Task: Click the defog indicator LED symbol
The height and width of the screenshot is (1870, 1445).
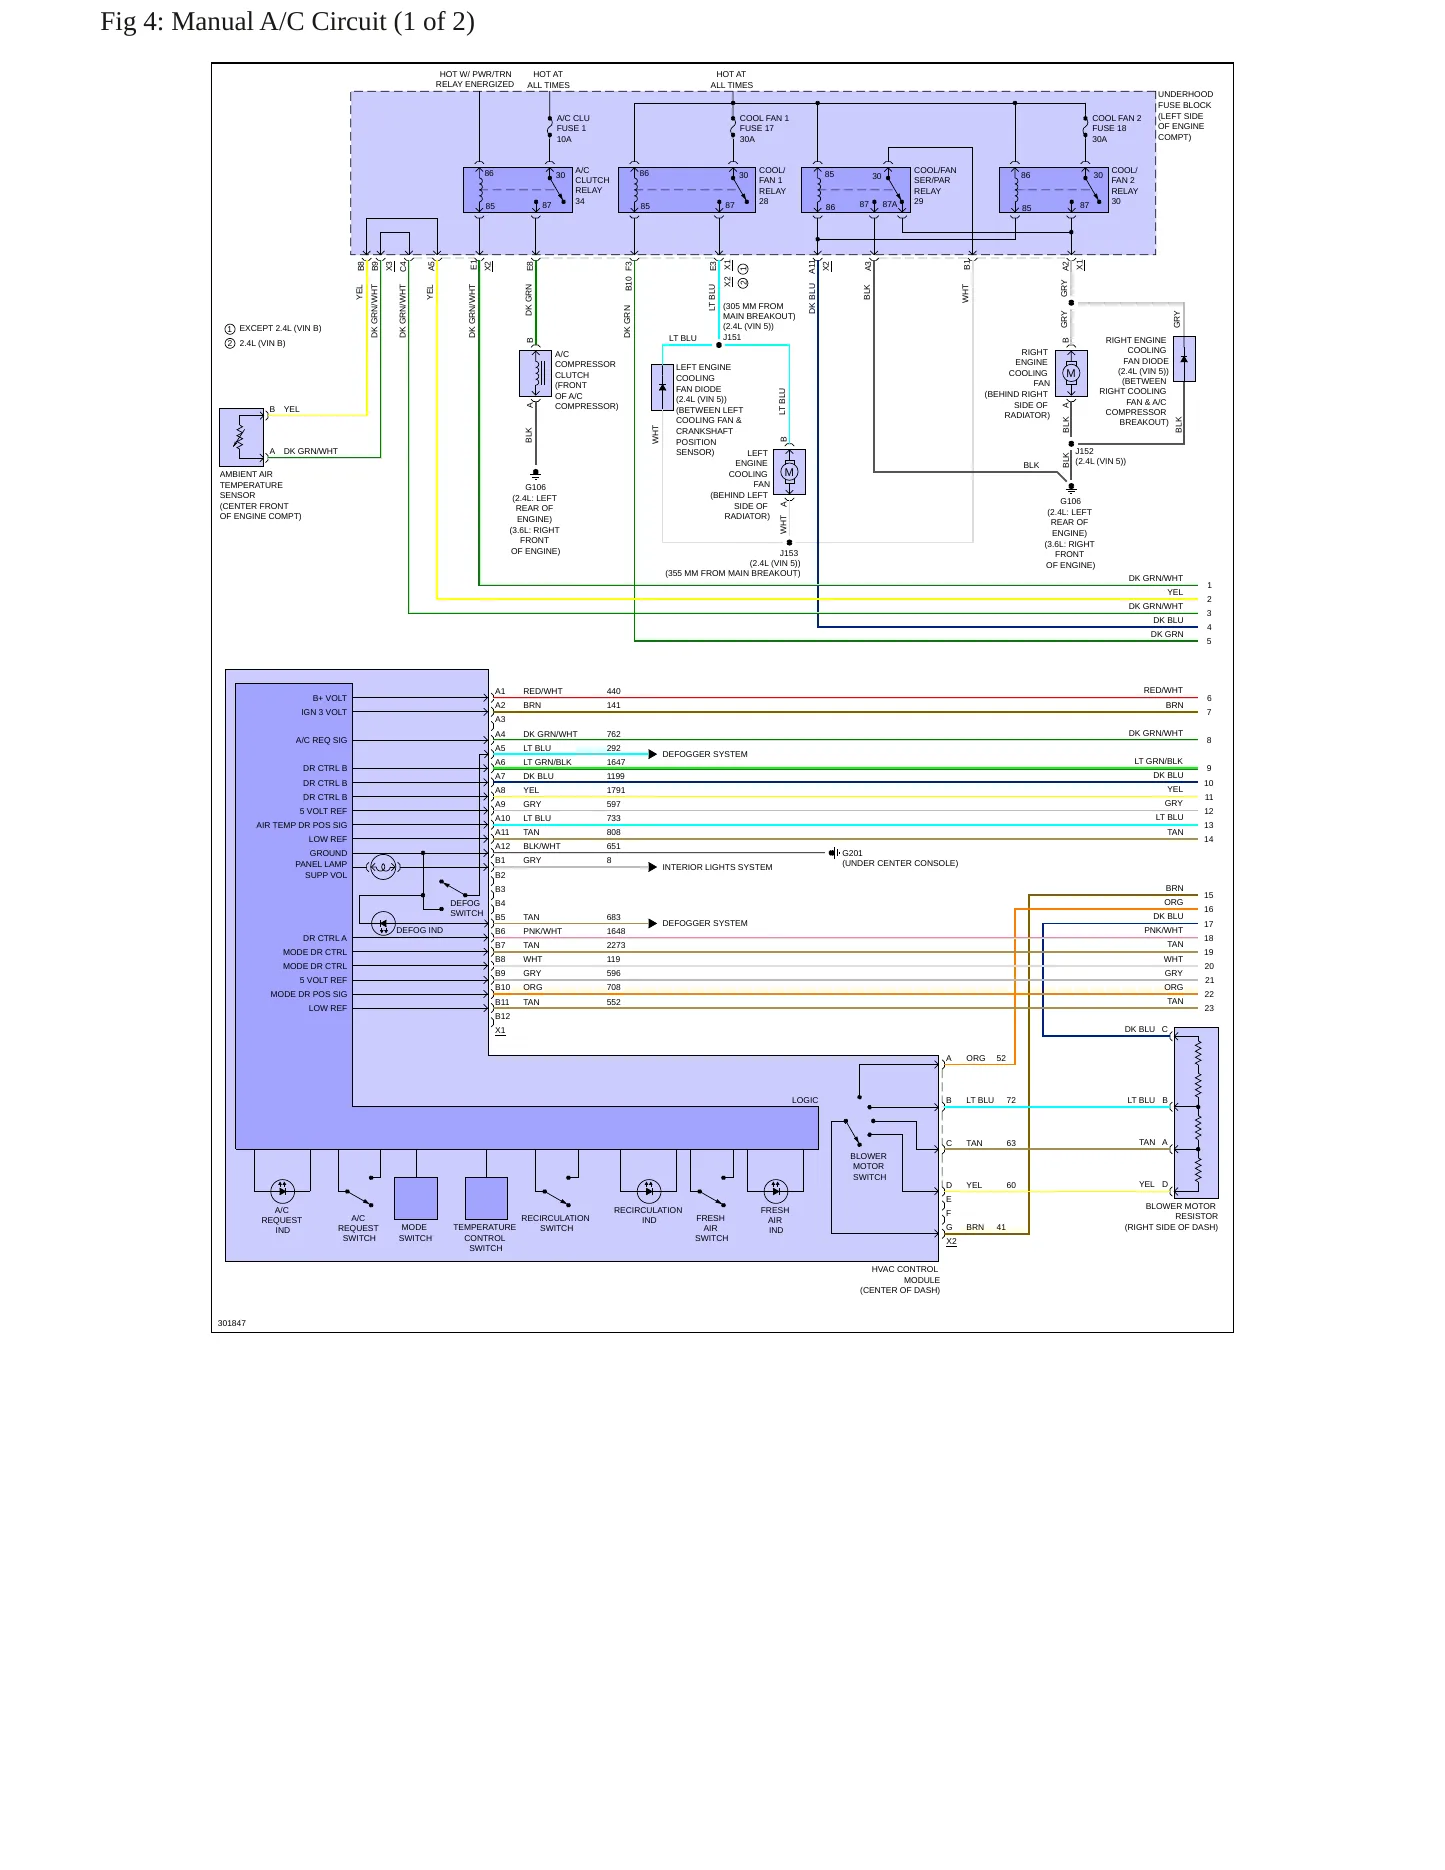Action: tap(383, 923)
